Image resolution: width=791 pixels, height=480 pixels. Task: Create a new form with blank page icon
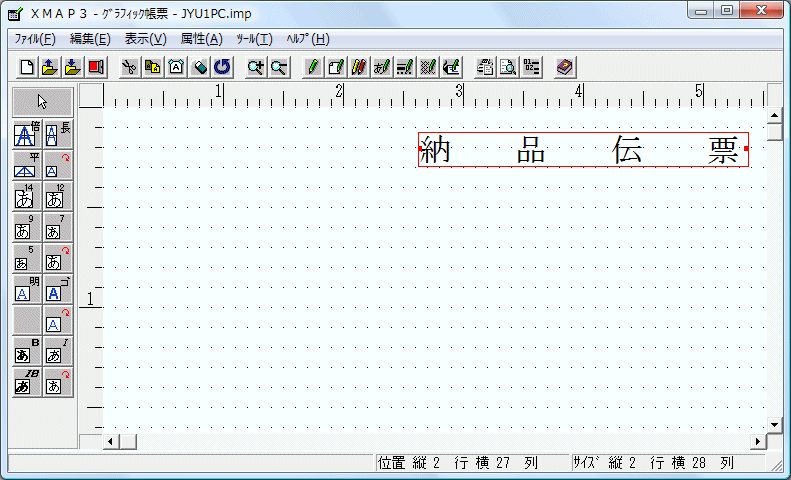[27, 67]
